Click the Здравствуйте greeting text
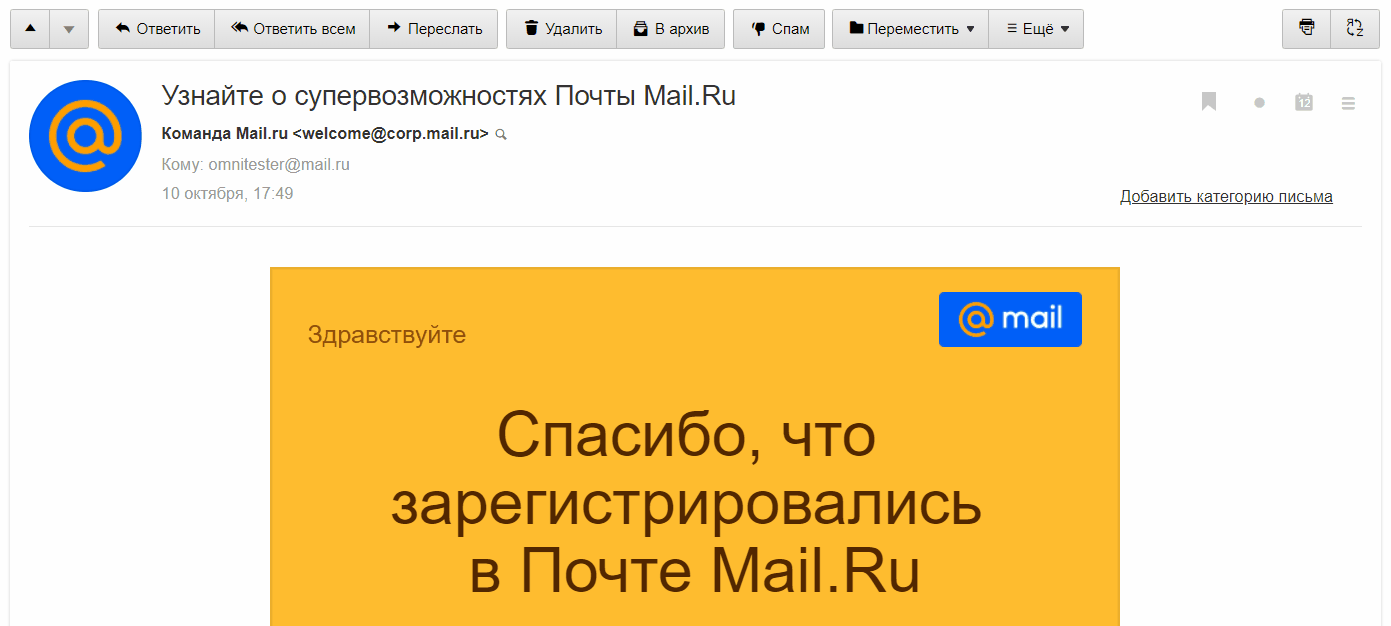This screenshot has height=626, width=1391. (x=387, y=334)
